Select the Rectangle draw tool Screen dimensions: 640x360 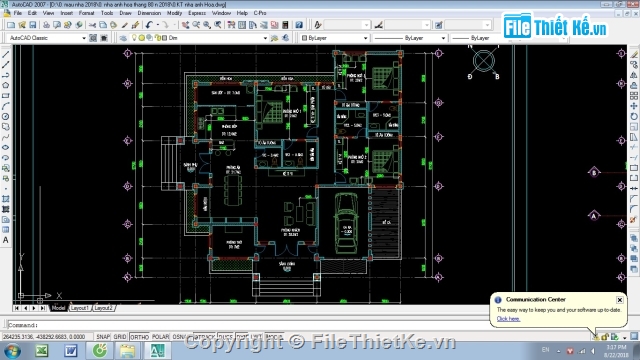[x=6, y=96]
